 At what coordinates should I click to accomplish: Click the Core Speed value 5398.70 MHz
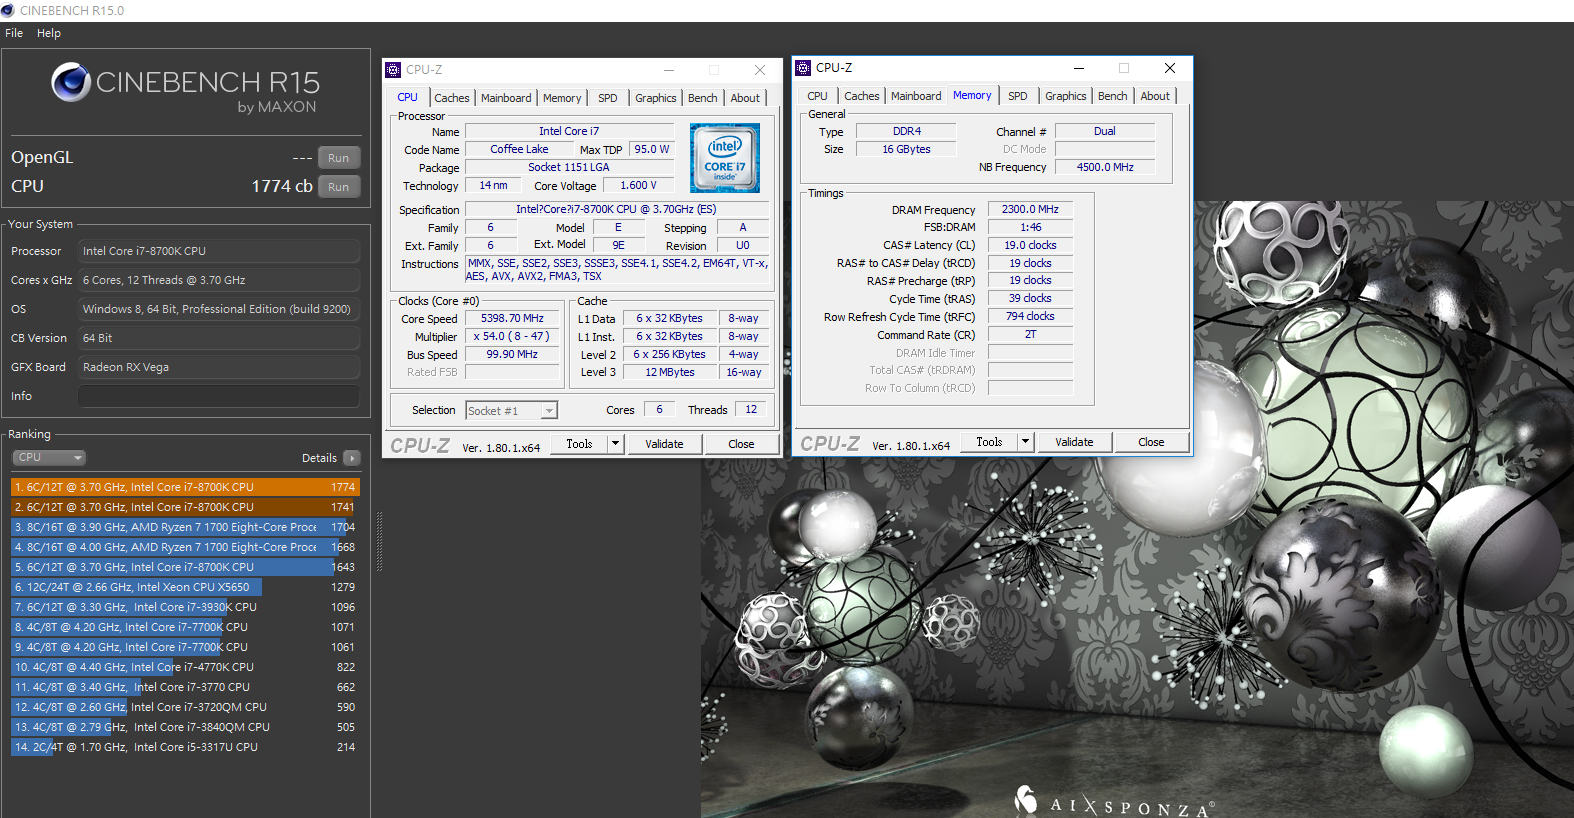512,319
